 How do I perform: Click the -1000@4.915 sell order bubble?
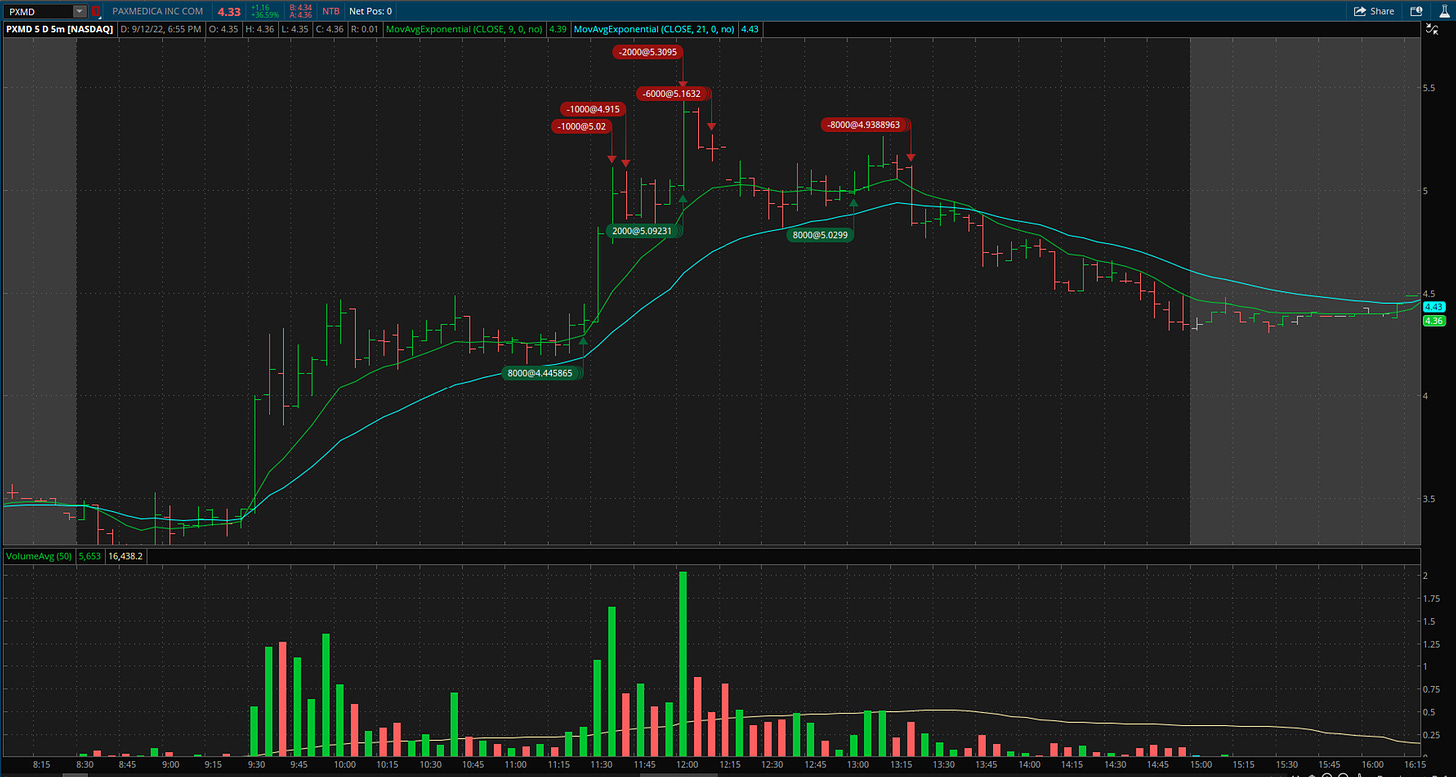pyautogui.click(x=591, y=109)
